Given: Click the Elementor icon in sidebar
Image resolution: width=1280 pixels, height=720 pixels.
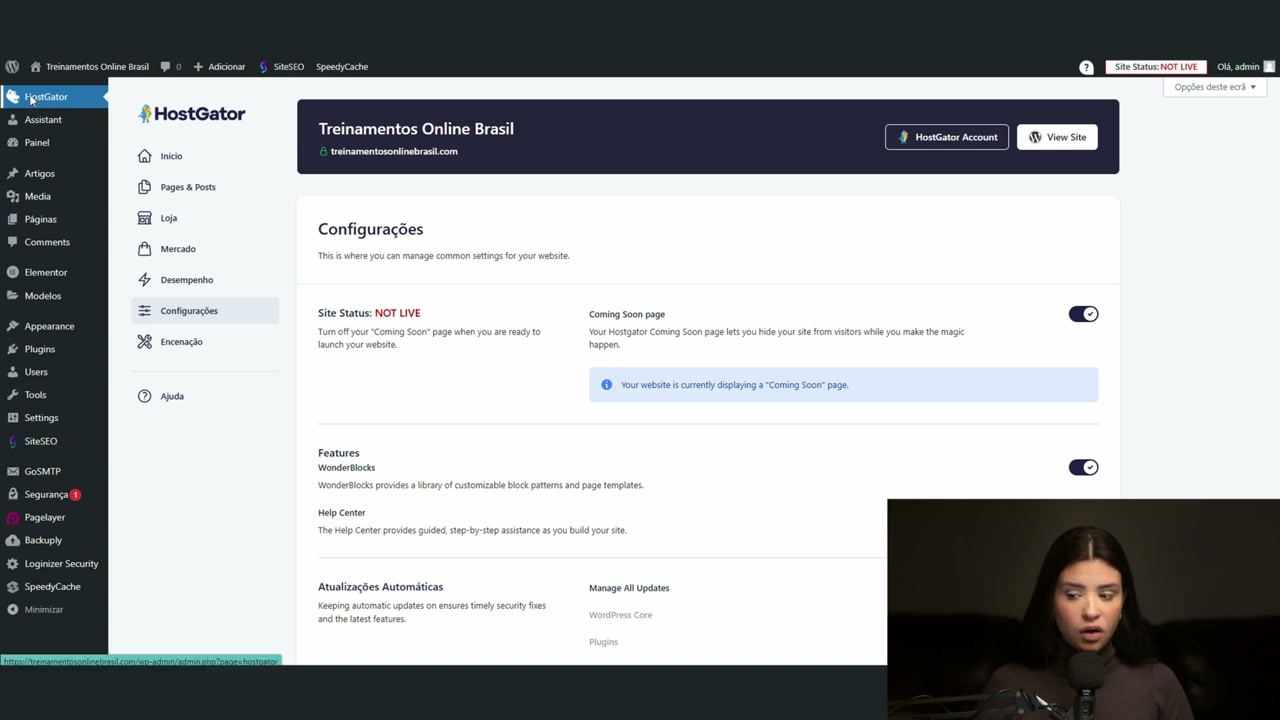Looking at the screenshot, I should (12, 272).
